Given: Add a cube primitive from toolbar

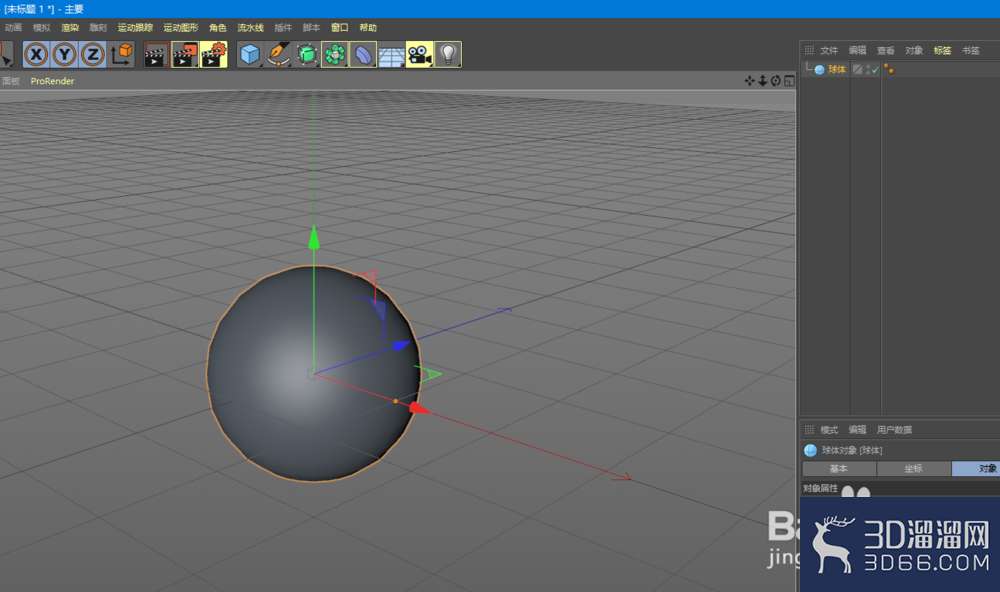Looking at the screenshot, I should pos(249,55).
